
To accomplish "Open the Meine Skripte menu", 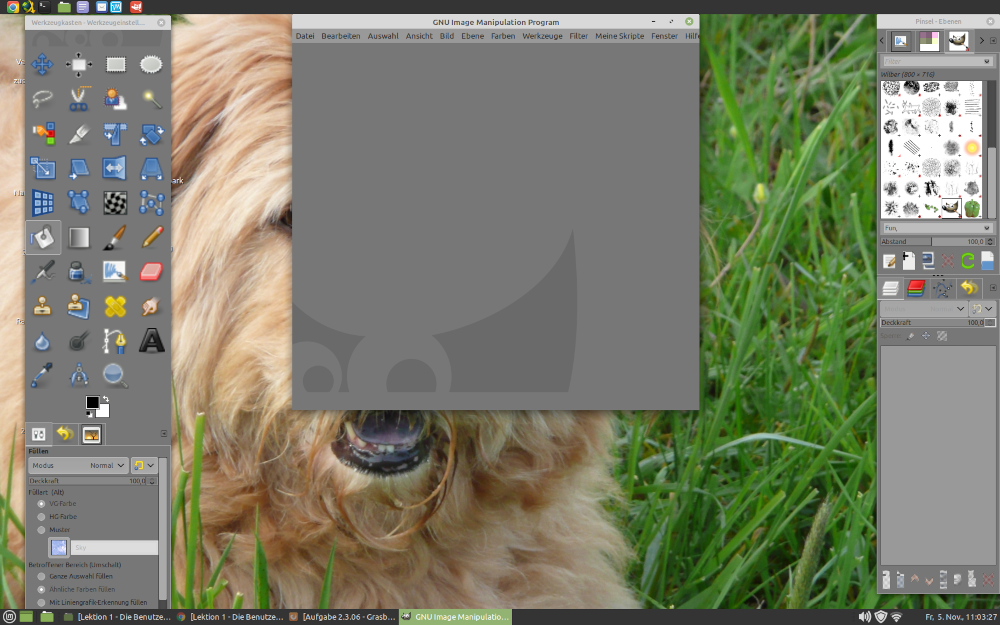I will [x=619, y=36].
